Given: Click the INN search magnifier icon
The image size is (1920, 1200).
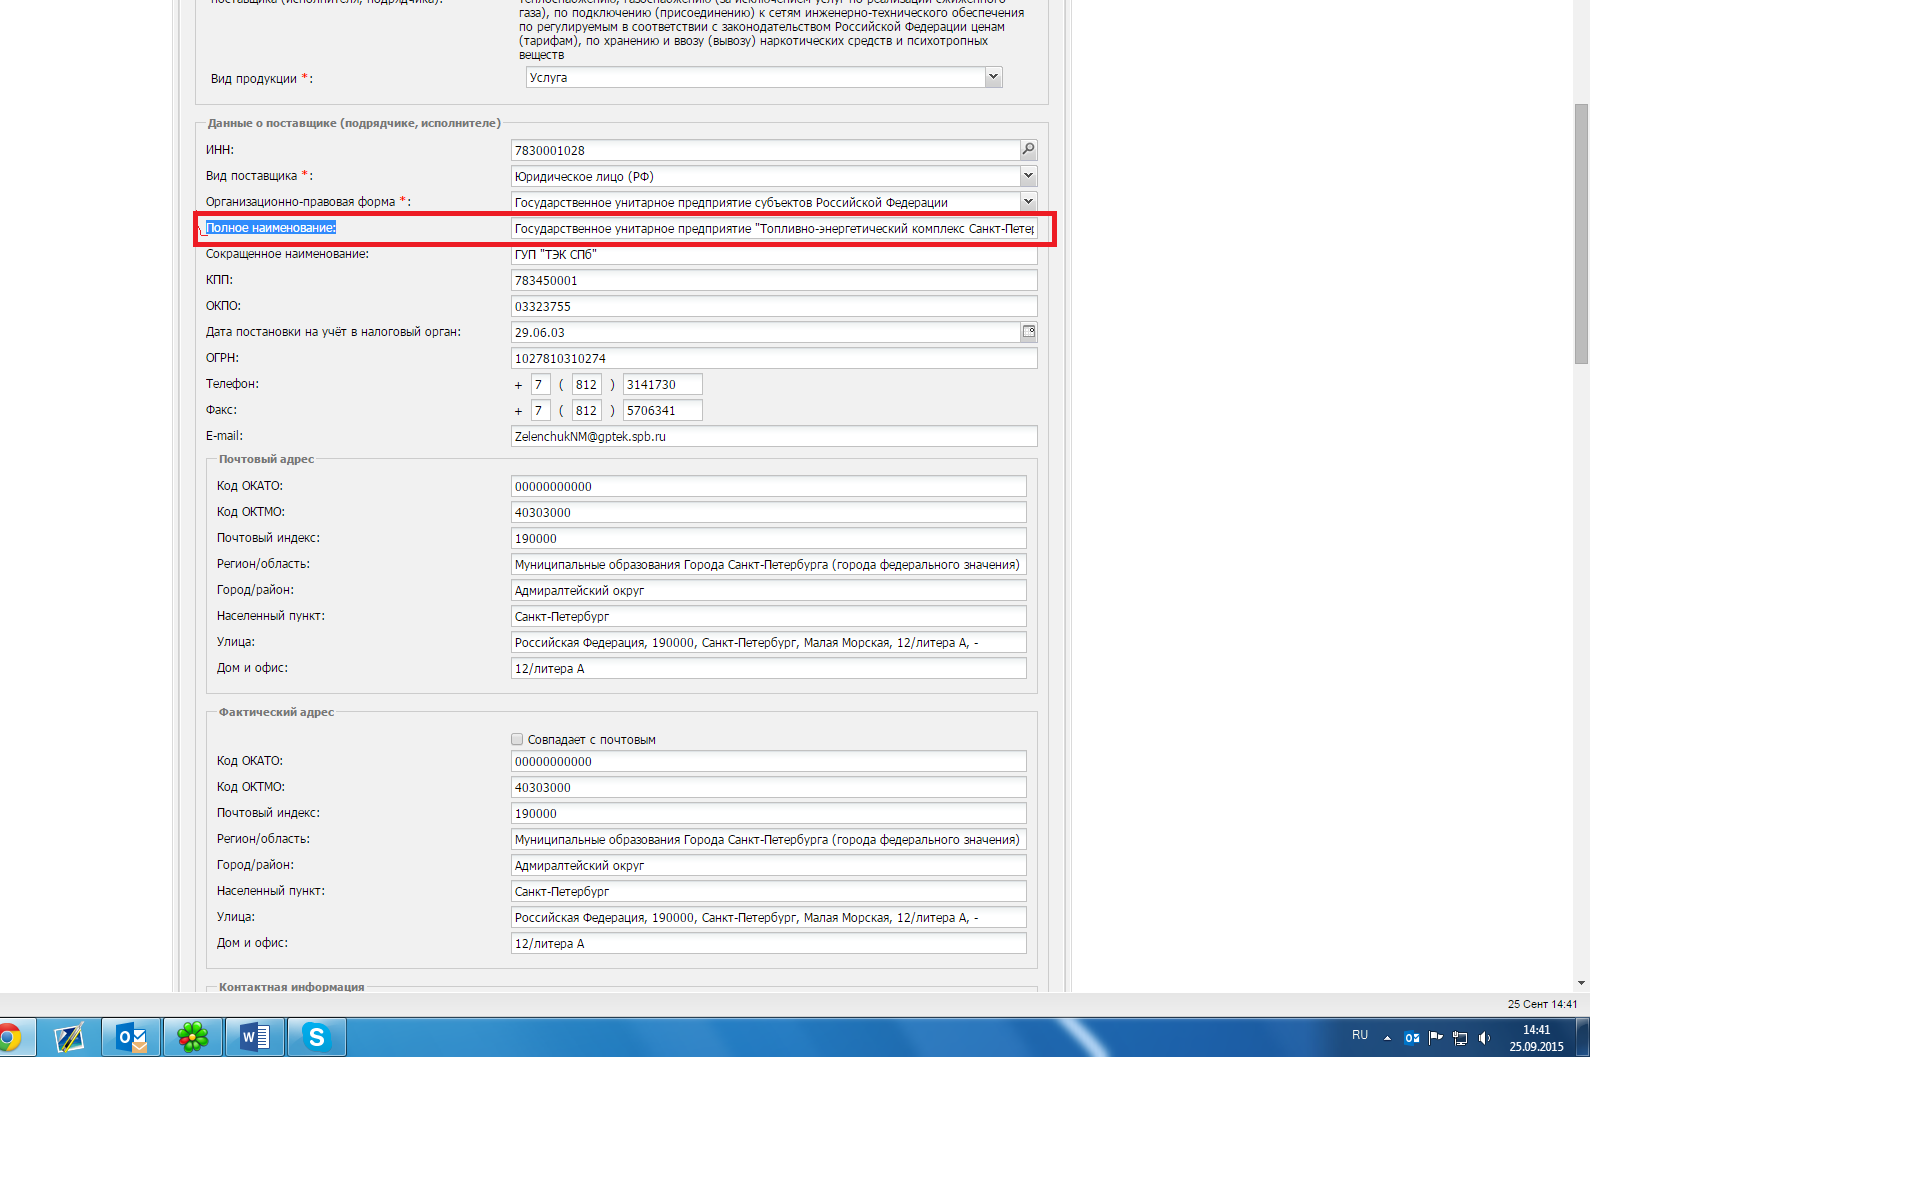Looking at the screenshot, I should coord(1028,150).
